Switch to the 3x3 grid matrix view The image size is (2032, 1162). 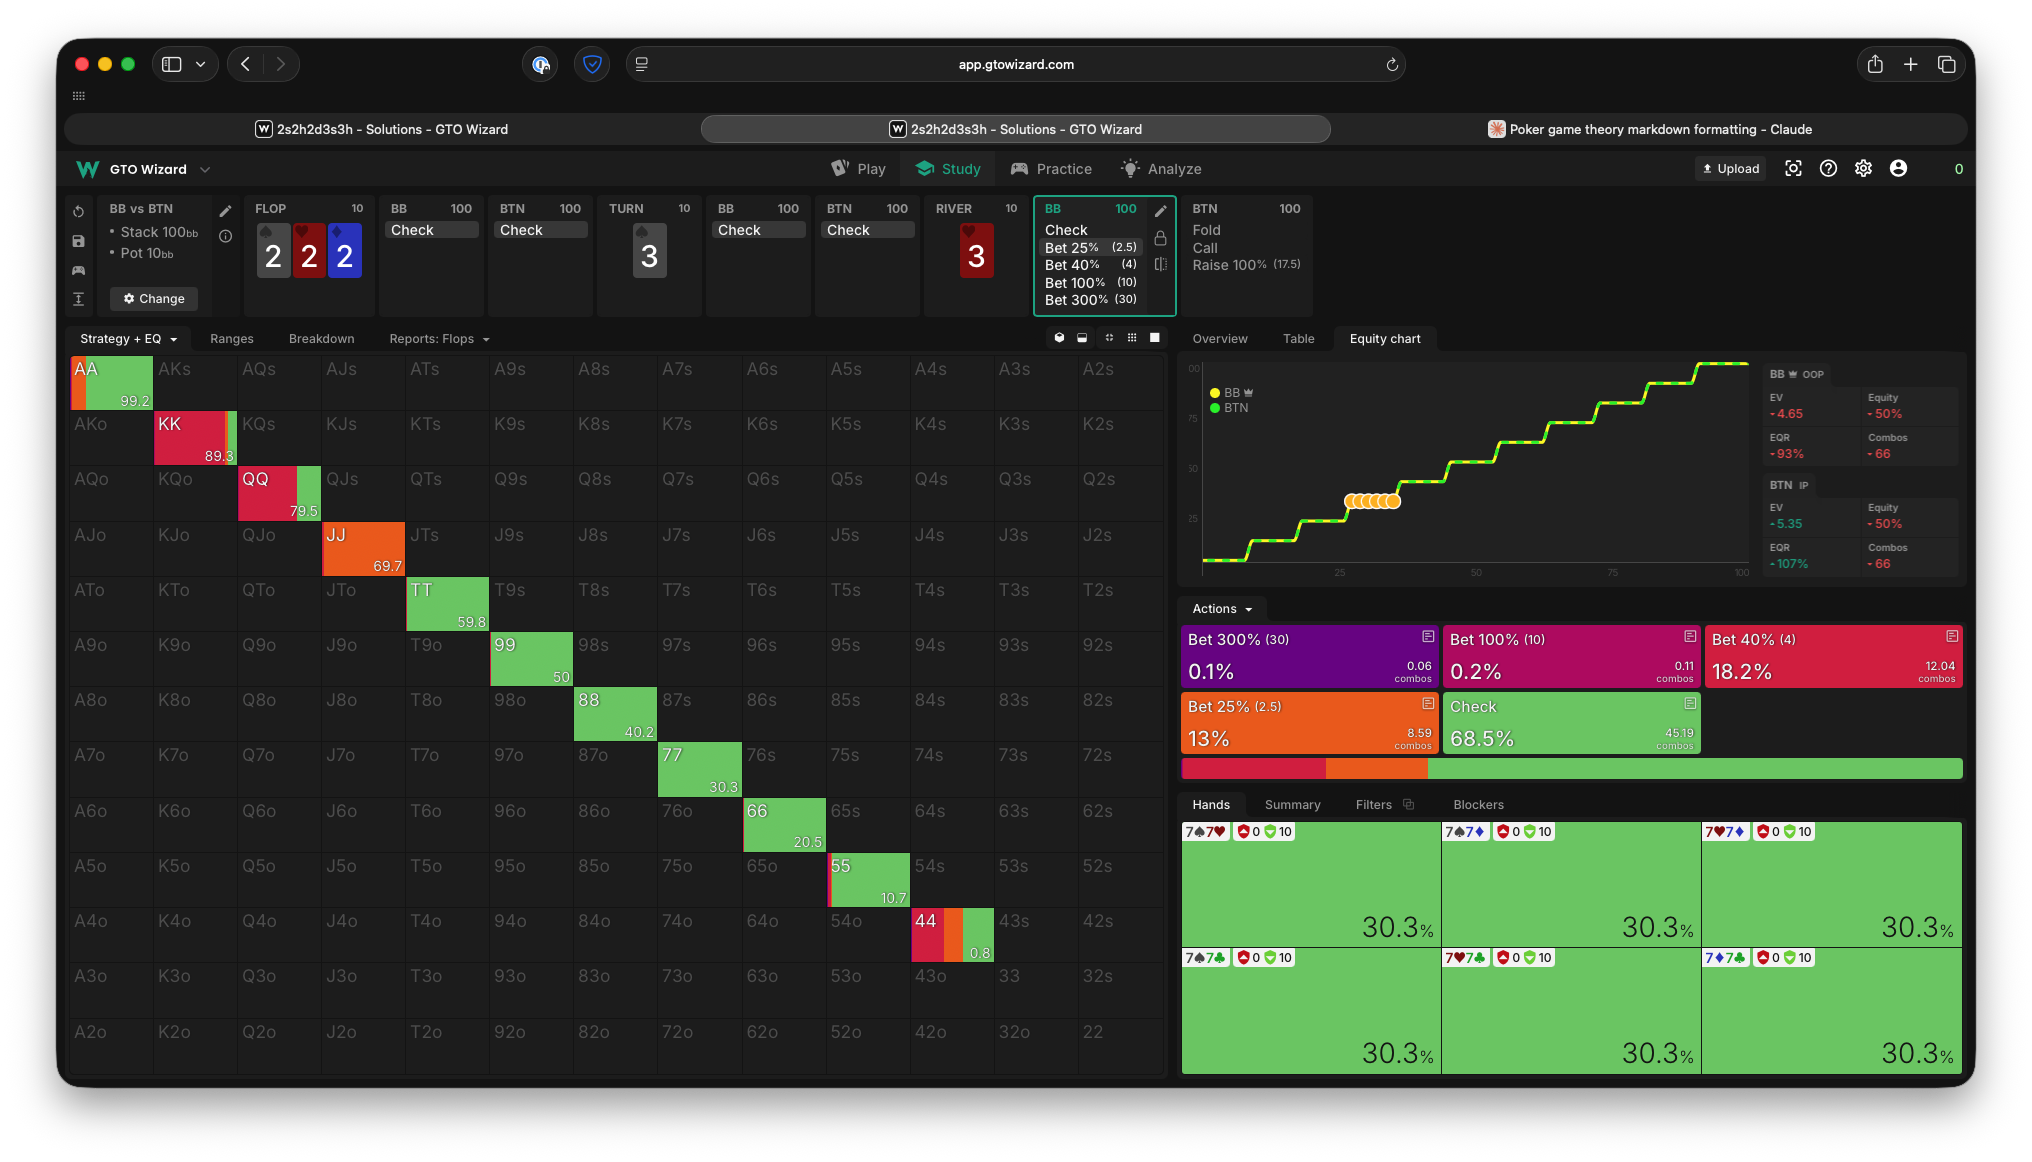tap(1132, 338)
